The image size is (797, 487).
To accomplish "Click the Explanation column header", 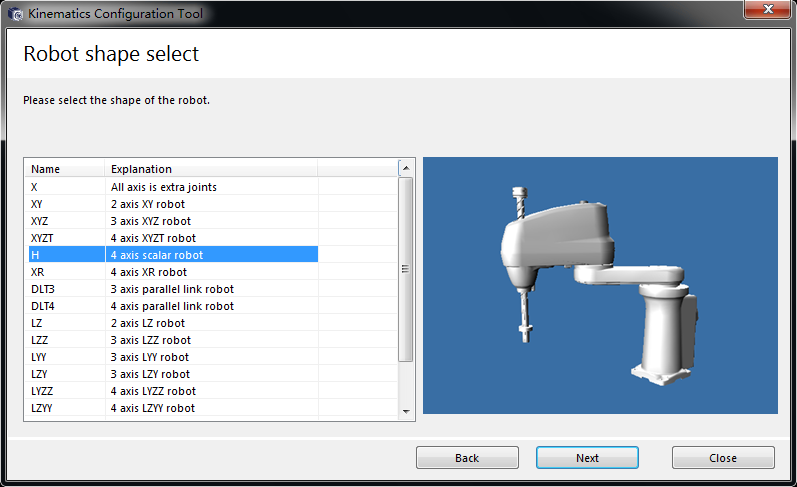I will tap(211, 169).
